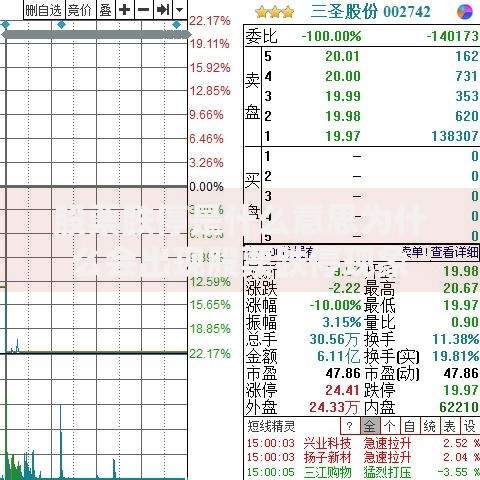Open the 查看详细 link

pyautogui.click(x=454, y=252)
